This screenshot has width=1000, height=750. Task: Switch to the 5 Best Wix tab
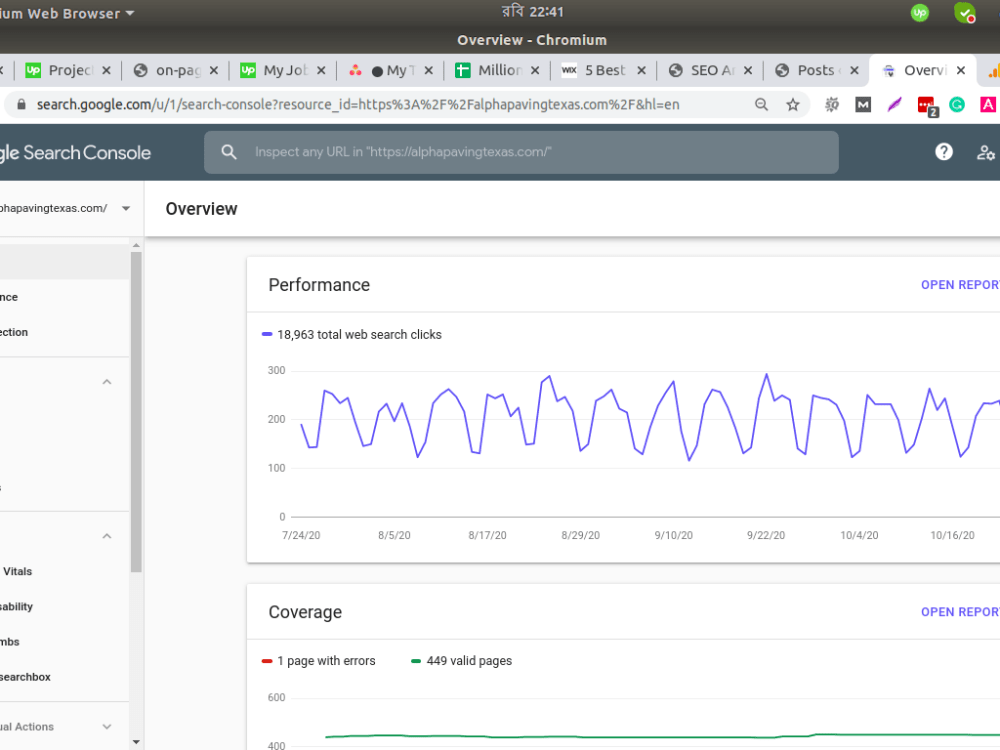[596, 70]
